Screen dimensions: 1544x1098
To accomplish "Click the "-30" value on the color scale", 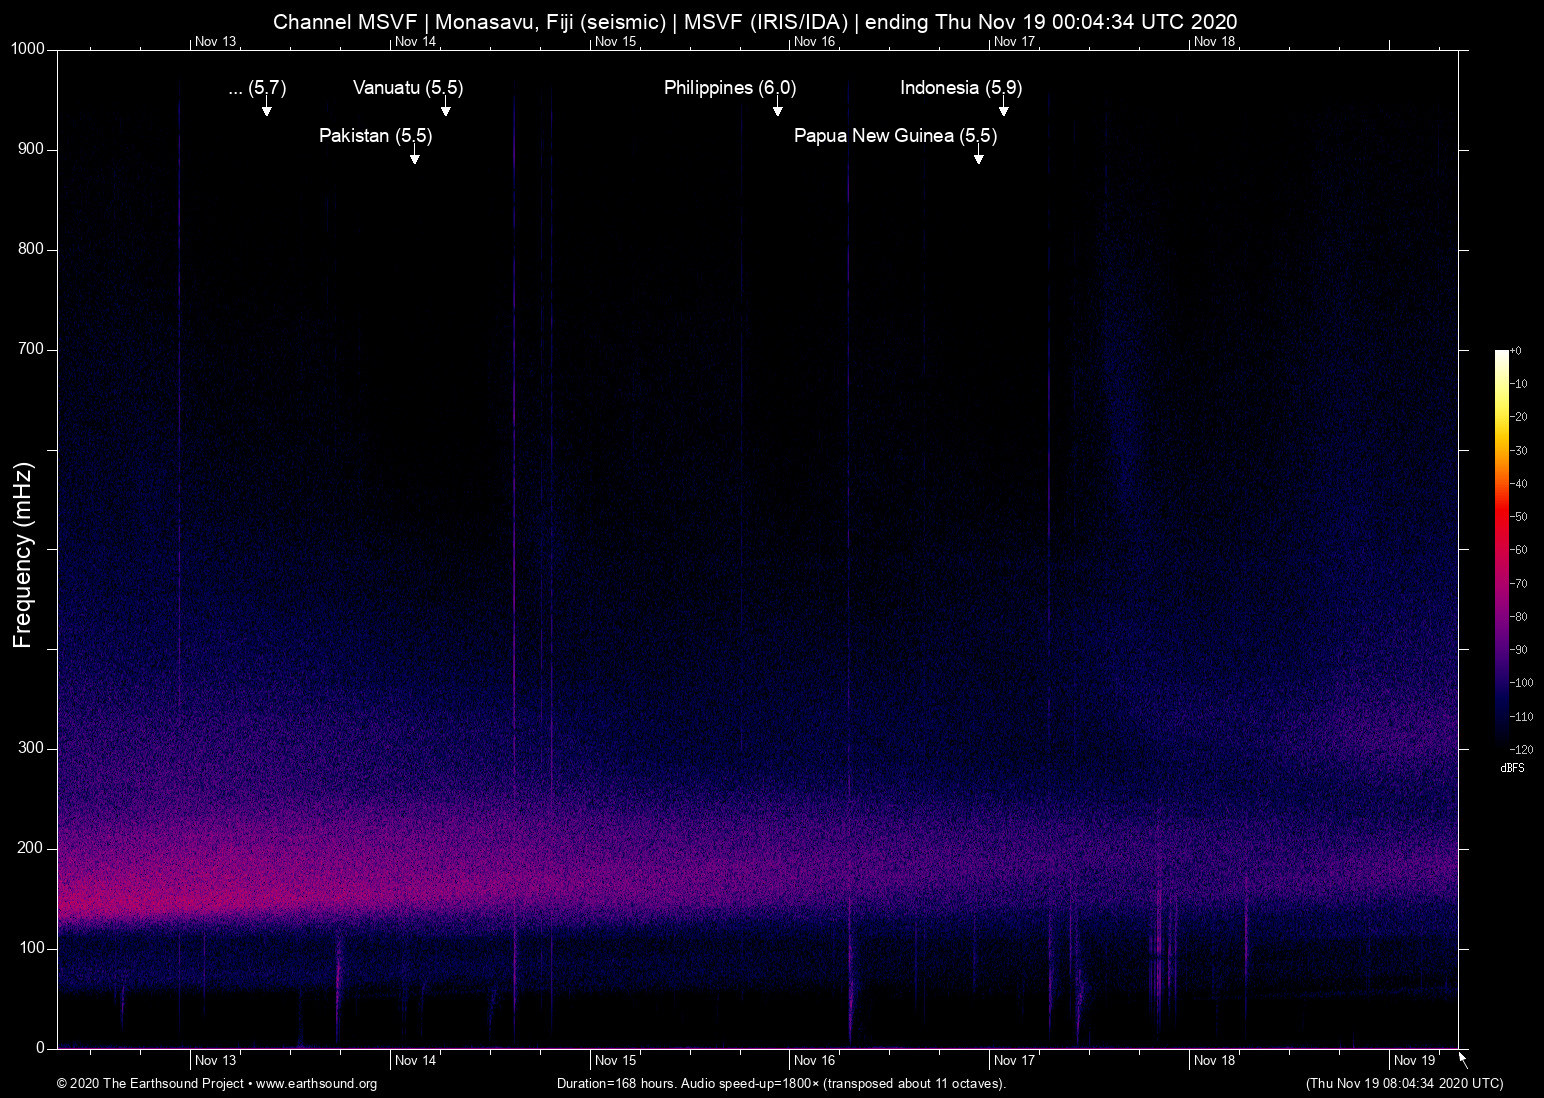I will point(1519,451).
